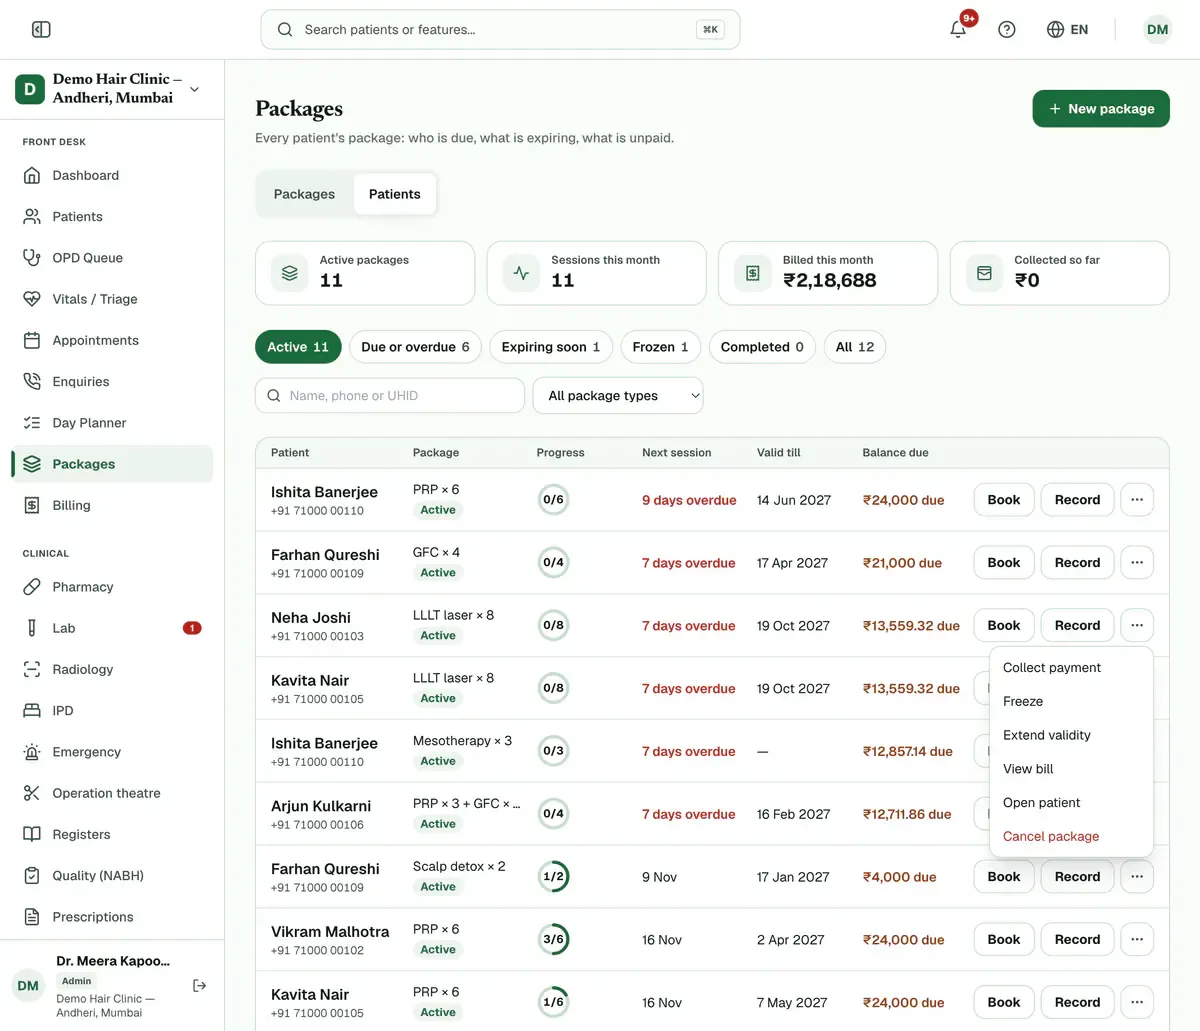Screen dimensions: 1200x1031
Task: Open more options for Ishita Banerjee PRP
Action: 1137,500
